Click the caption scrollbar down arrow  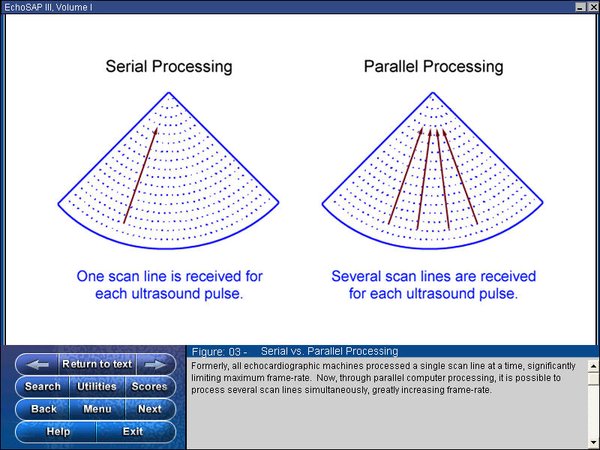pyautogui.click(x=592, y=442)
